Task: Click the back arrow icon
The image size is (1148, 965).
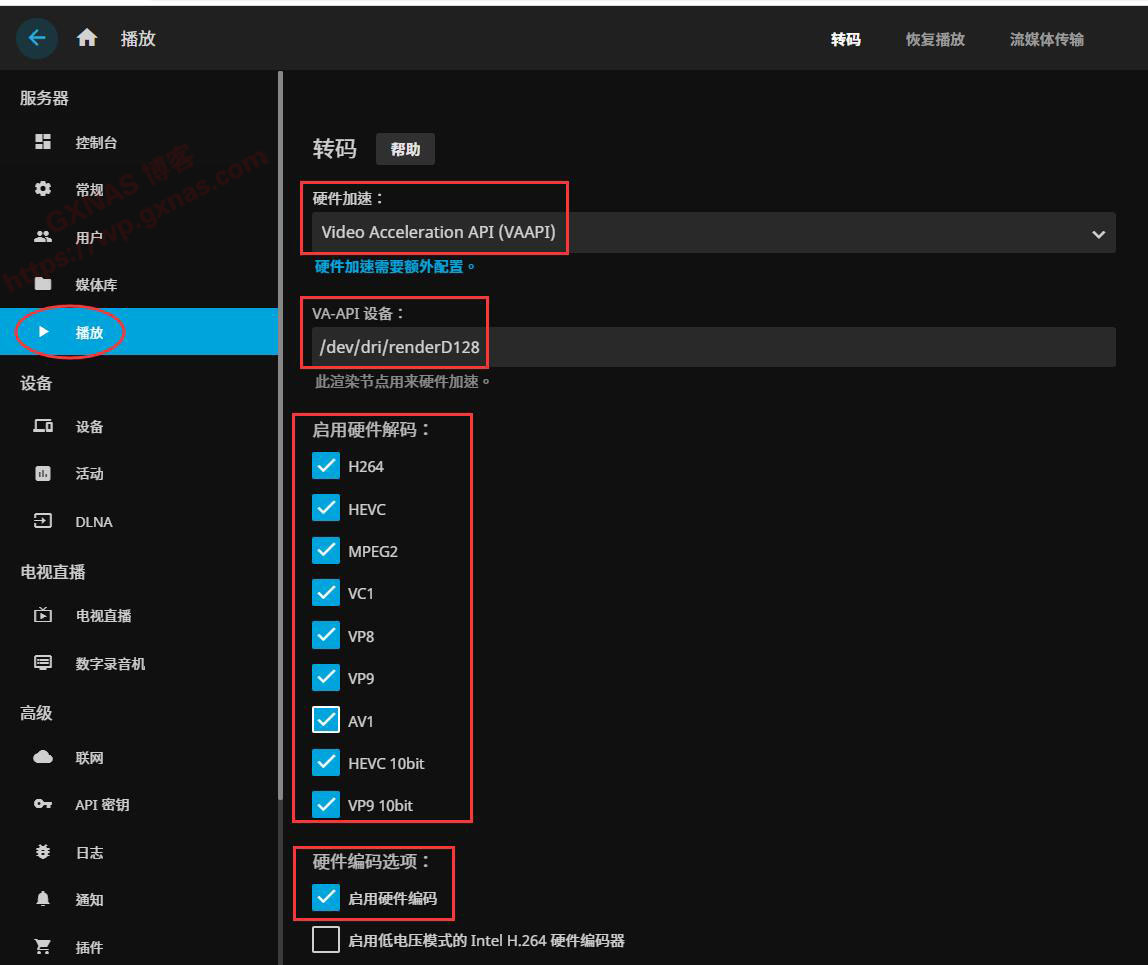Action: [37, 38]
